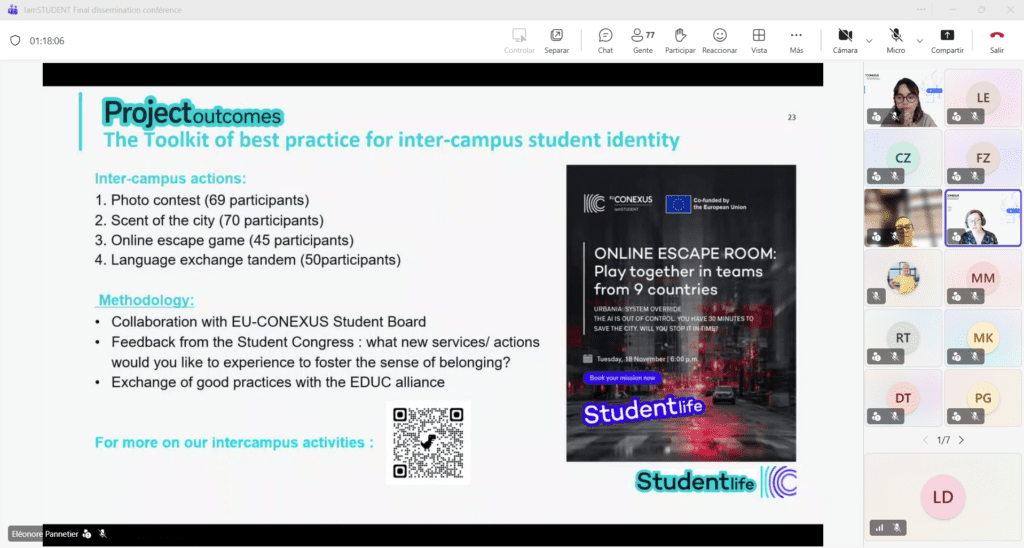Unmute with the Micro toggle
1024x548 pixels.
point(896,40)
